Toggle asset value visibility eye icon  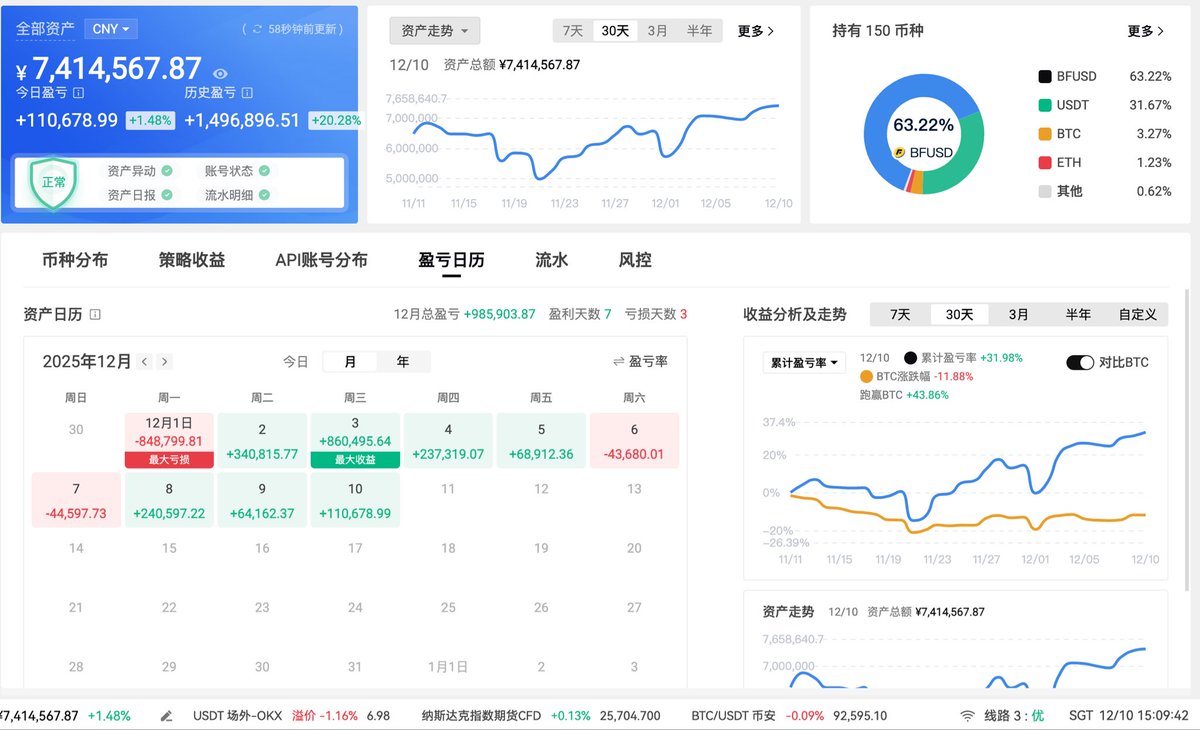coord(220,73)
